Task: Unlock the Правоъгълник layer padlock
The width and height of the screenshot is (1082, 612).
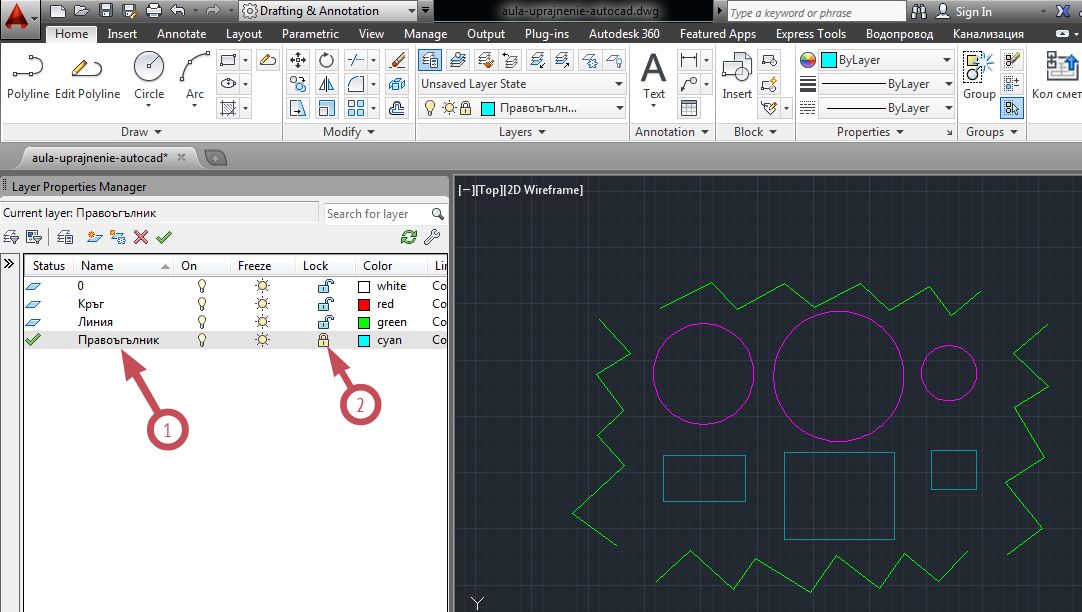Action: pos(323,339)
